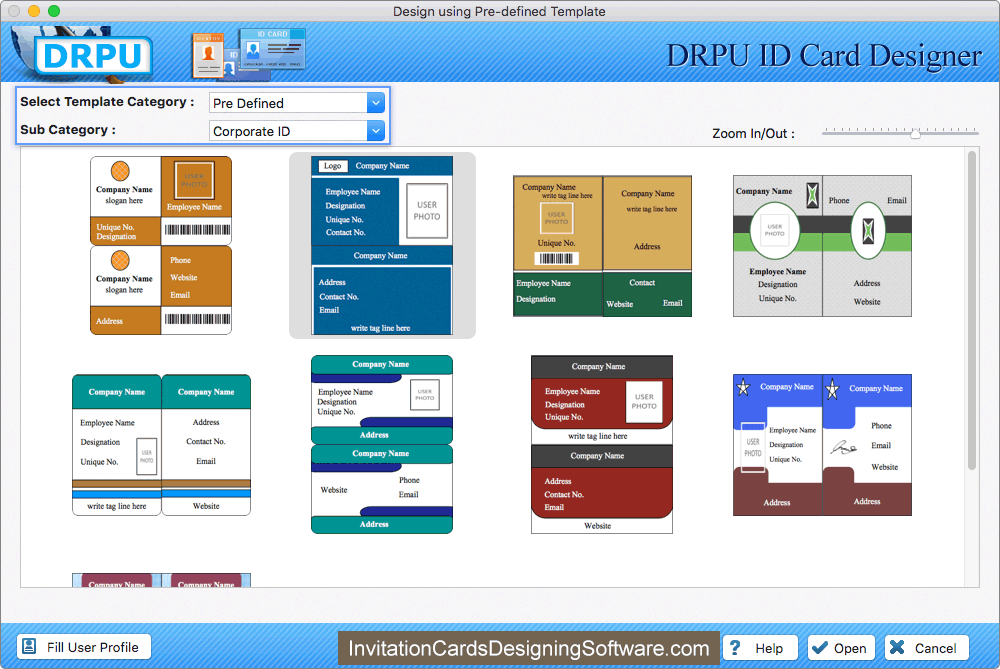Click the question mark Help icon
The image size is (1000, 669).
tap(735, 647)
